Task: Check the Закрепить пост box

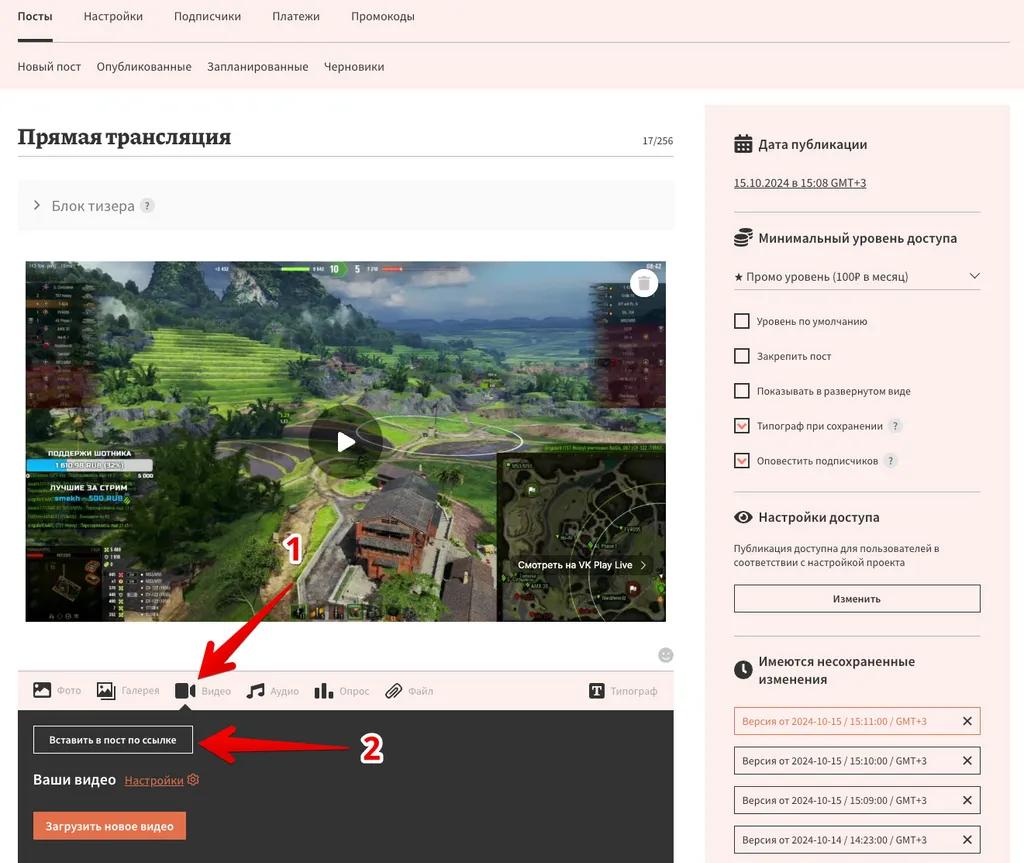Action: pyautogui.click(x=742, y=356)
